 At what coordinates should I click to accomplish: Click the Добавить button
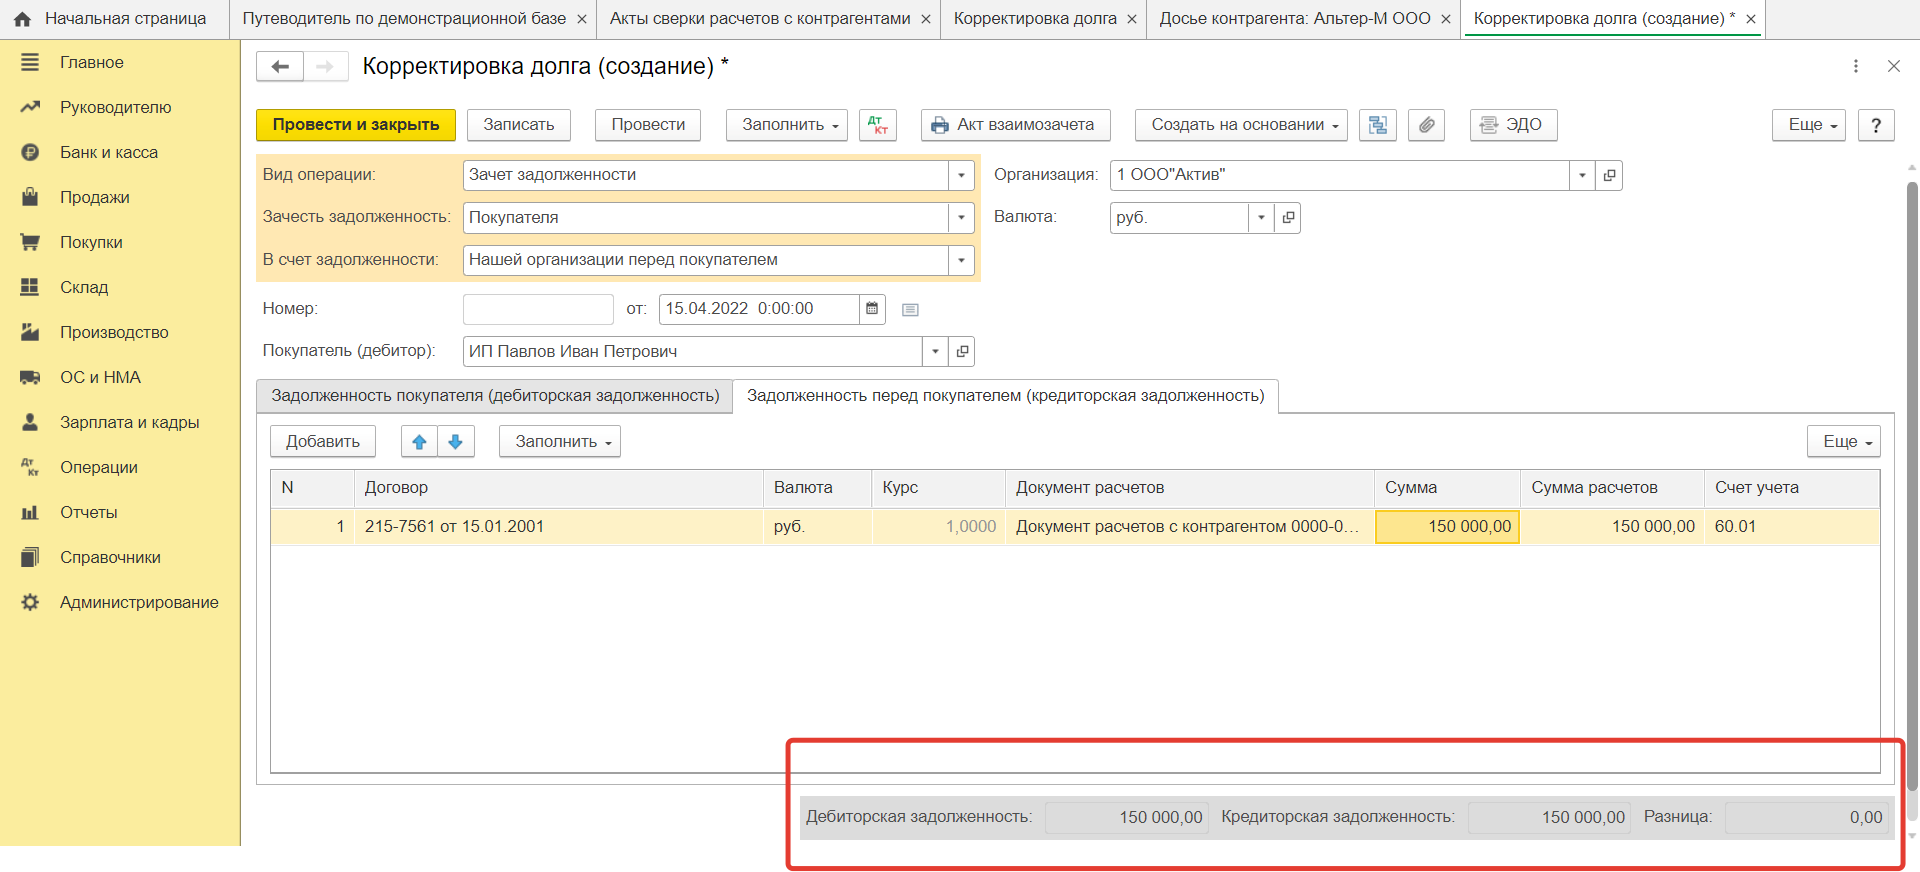tap(322, 442)
